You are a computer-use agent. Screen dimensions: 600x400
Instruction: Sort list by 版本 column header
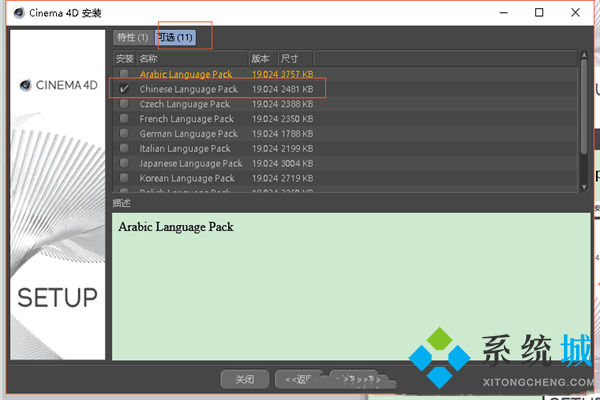261,59
